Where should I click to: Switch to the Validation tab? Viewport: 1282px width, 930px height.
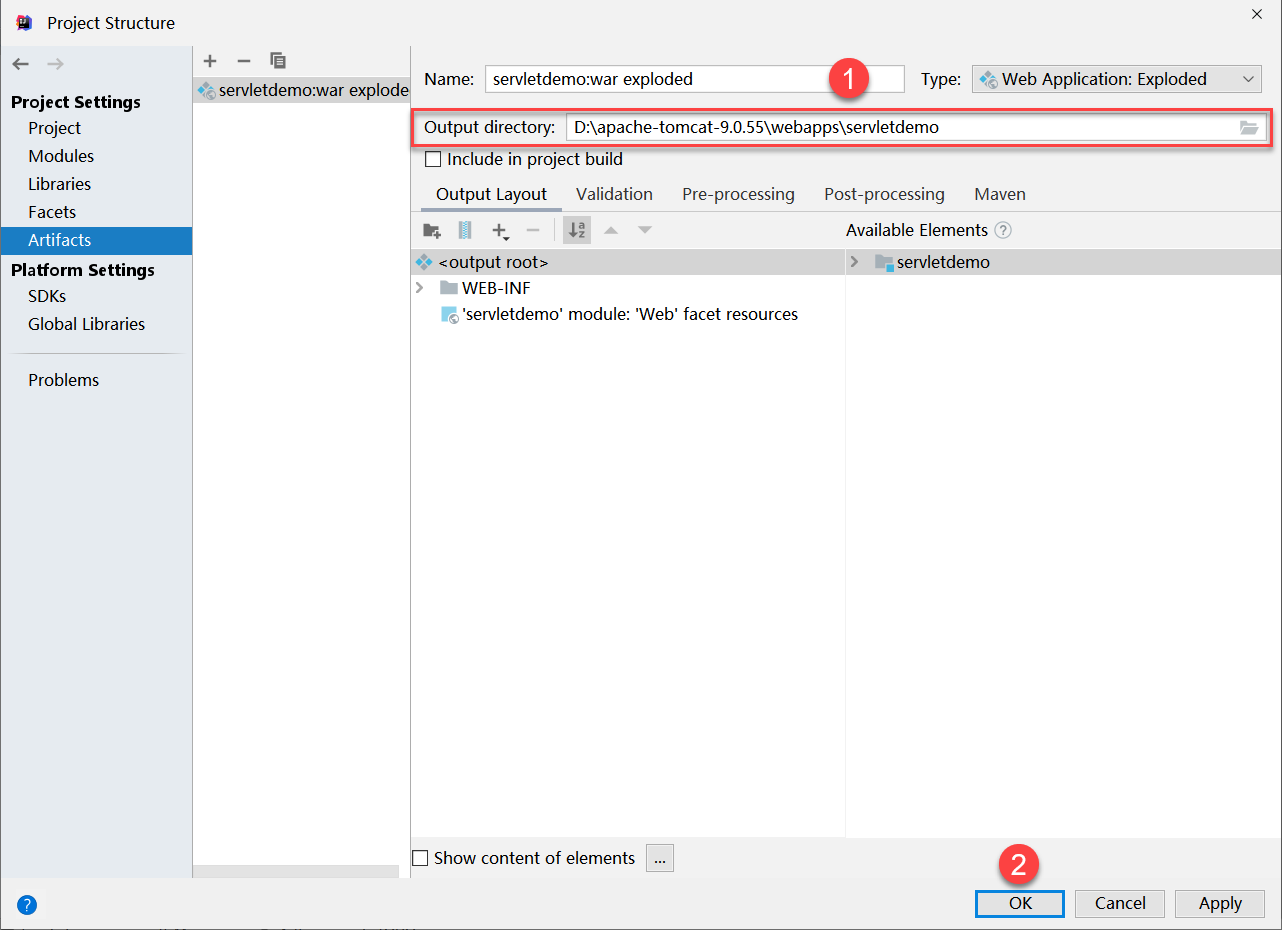pyautogui.click(x=614, y=194)
